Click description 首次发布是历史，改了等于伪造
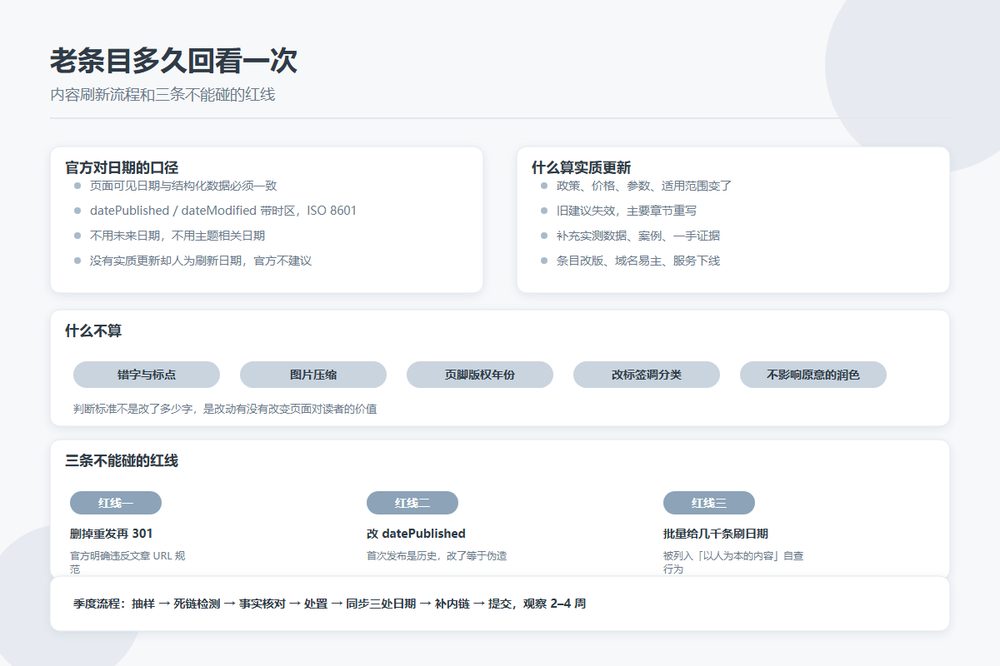 pyautogui.click(x=437, y=556)
